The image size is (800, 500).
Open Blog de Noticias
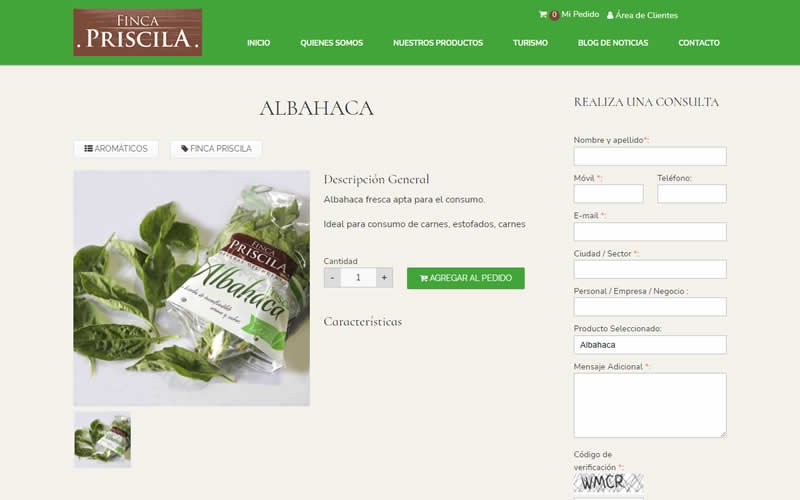coord(613,43)
